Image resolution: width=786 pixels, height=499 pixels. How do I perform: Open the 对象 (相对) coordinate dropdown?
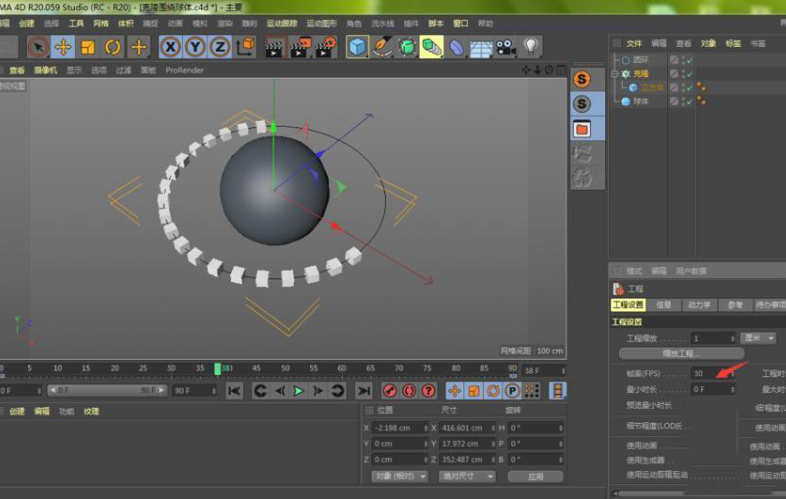pyautogui.click(x=399, y=476)
